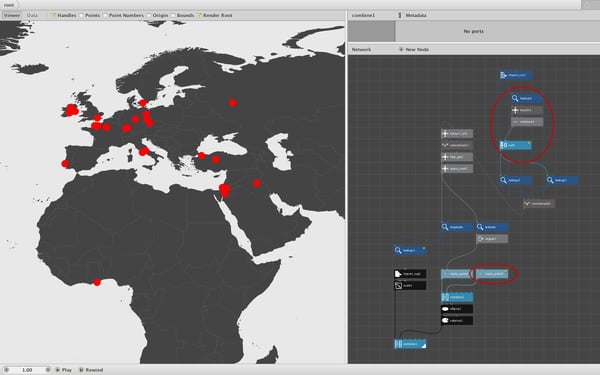Click the frame number field showing 1.00
Image resolution: width=600 pixels, height=375 pixels.
(27, 370)
